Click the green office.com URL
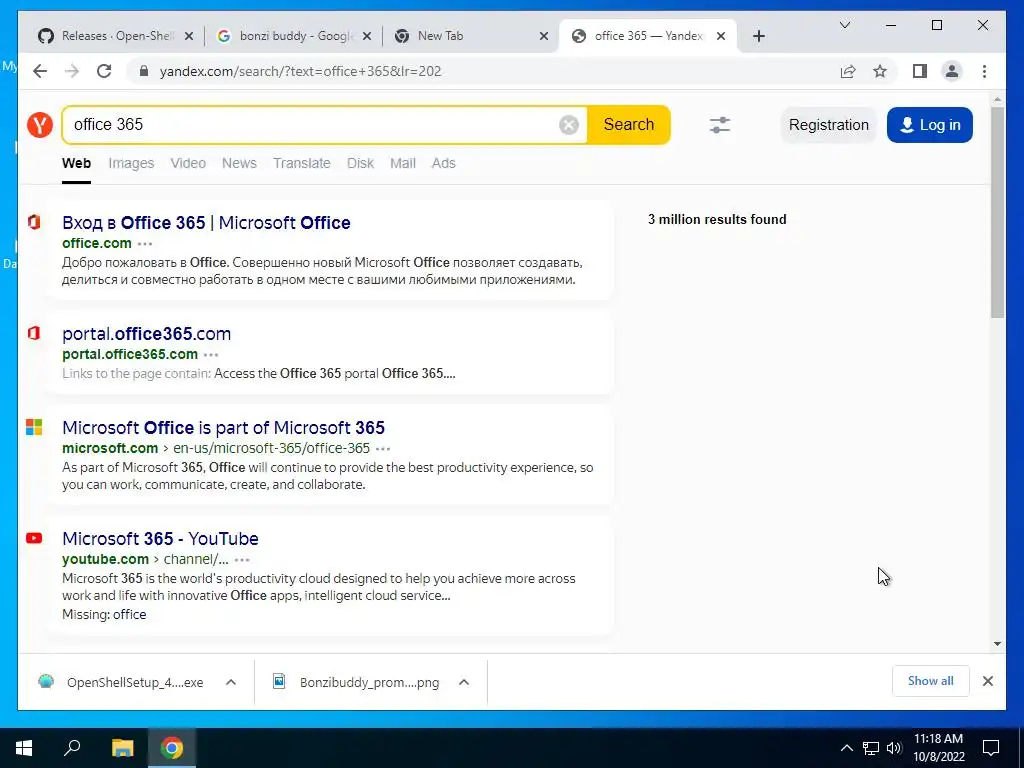The height and width of the screenshot is (768, 1024). click(x=97, y=243)
